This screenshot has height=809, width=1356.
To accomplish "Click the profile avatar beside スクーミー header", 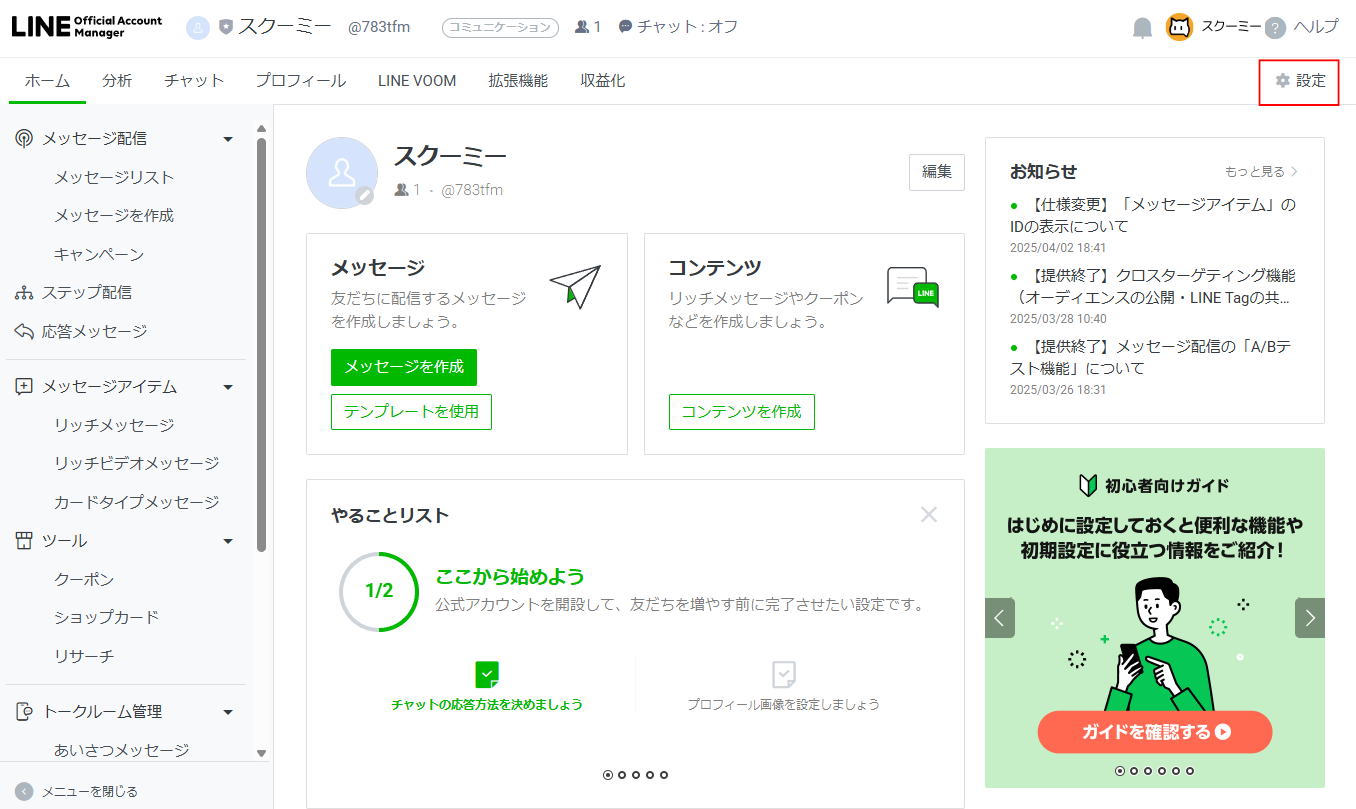I will click(x=199, y=27).
